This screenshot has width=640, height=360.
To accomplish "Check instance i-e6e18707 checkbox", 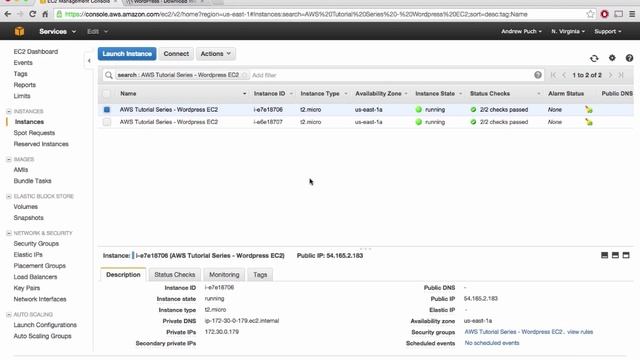I will [x=107, y=122].
